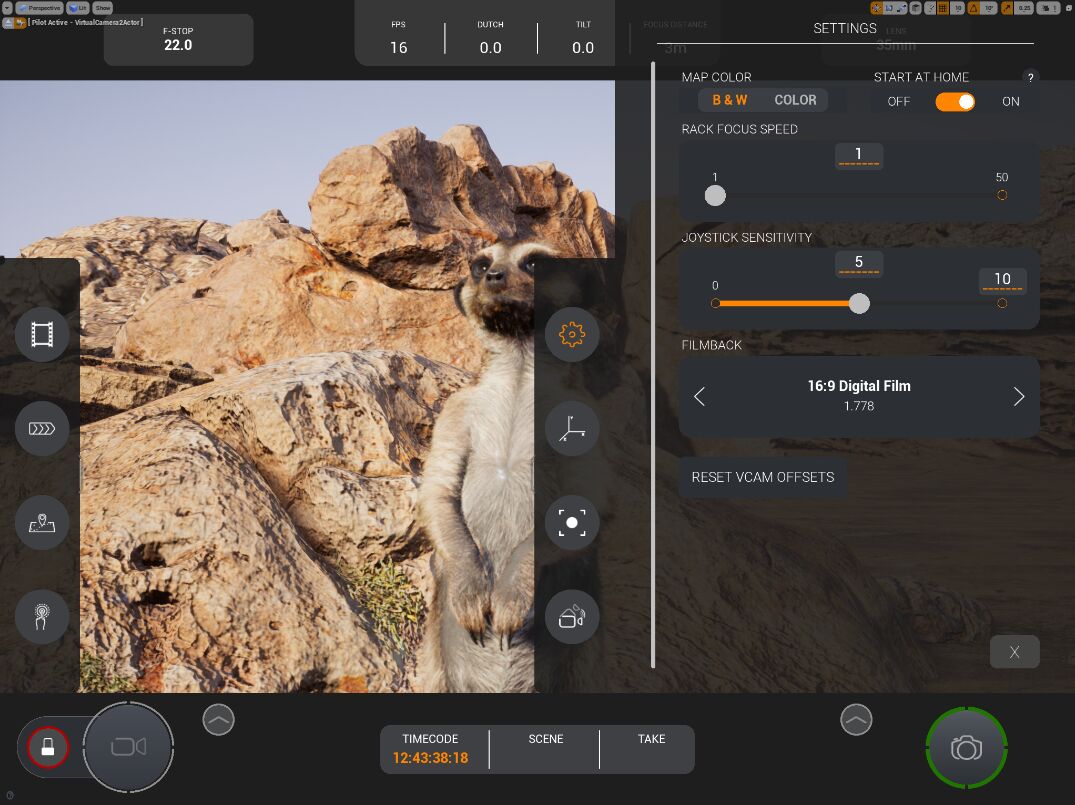
Task: Open the map location icon
Action: pos(42,523)
